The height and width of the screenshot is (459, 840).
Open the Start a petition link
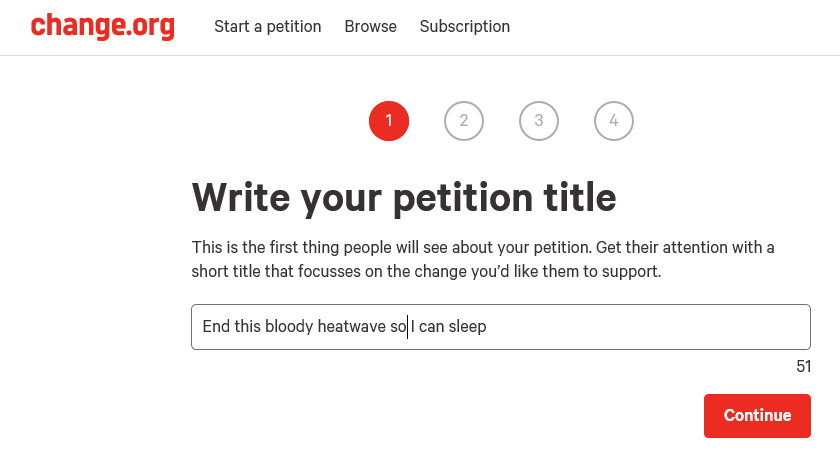click(268, 26)
